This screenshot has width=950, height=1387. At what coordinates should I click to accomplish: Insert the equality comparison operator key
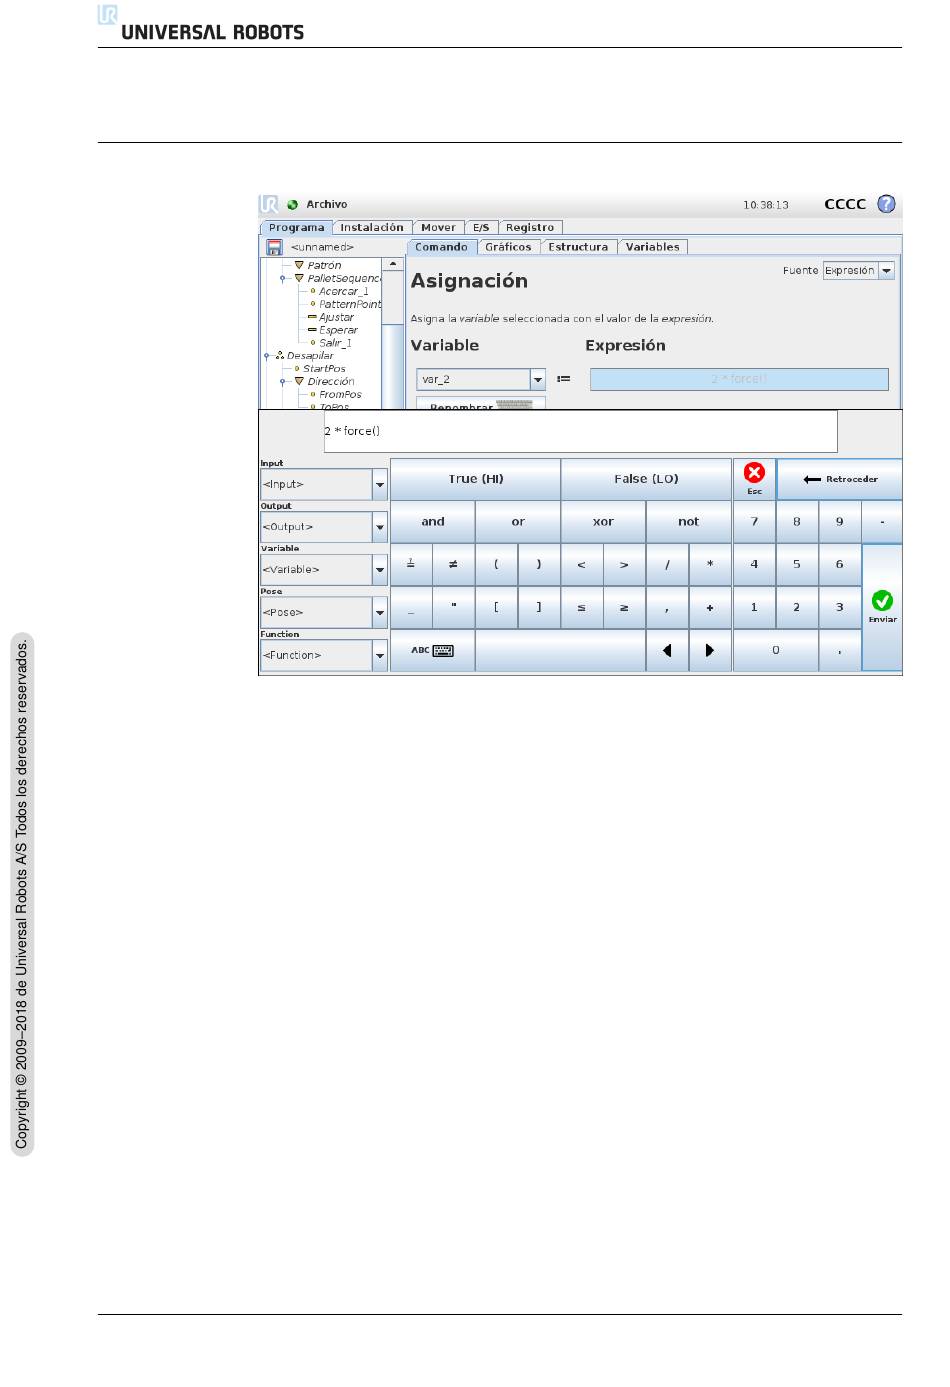pyautogui.click(x=411, y=564)
